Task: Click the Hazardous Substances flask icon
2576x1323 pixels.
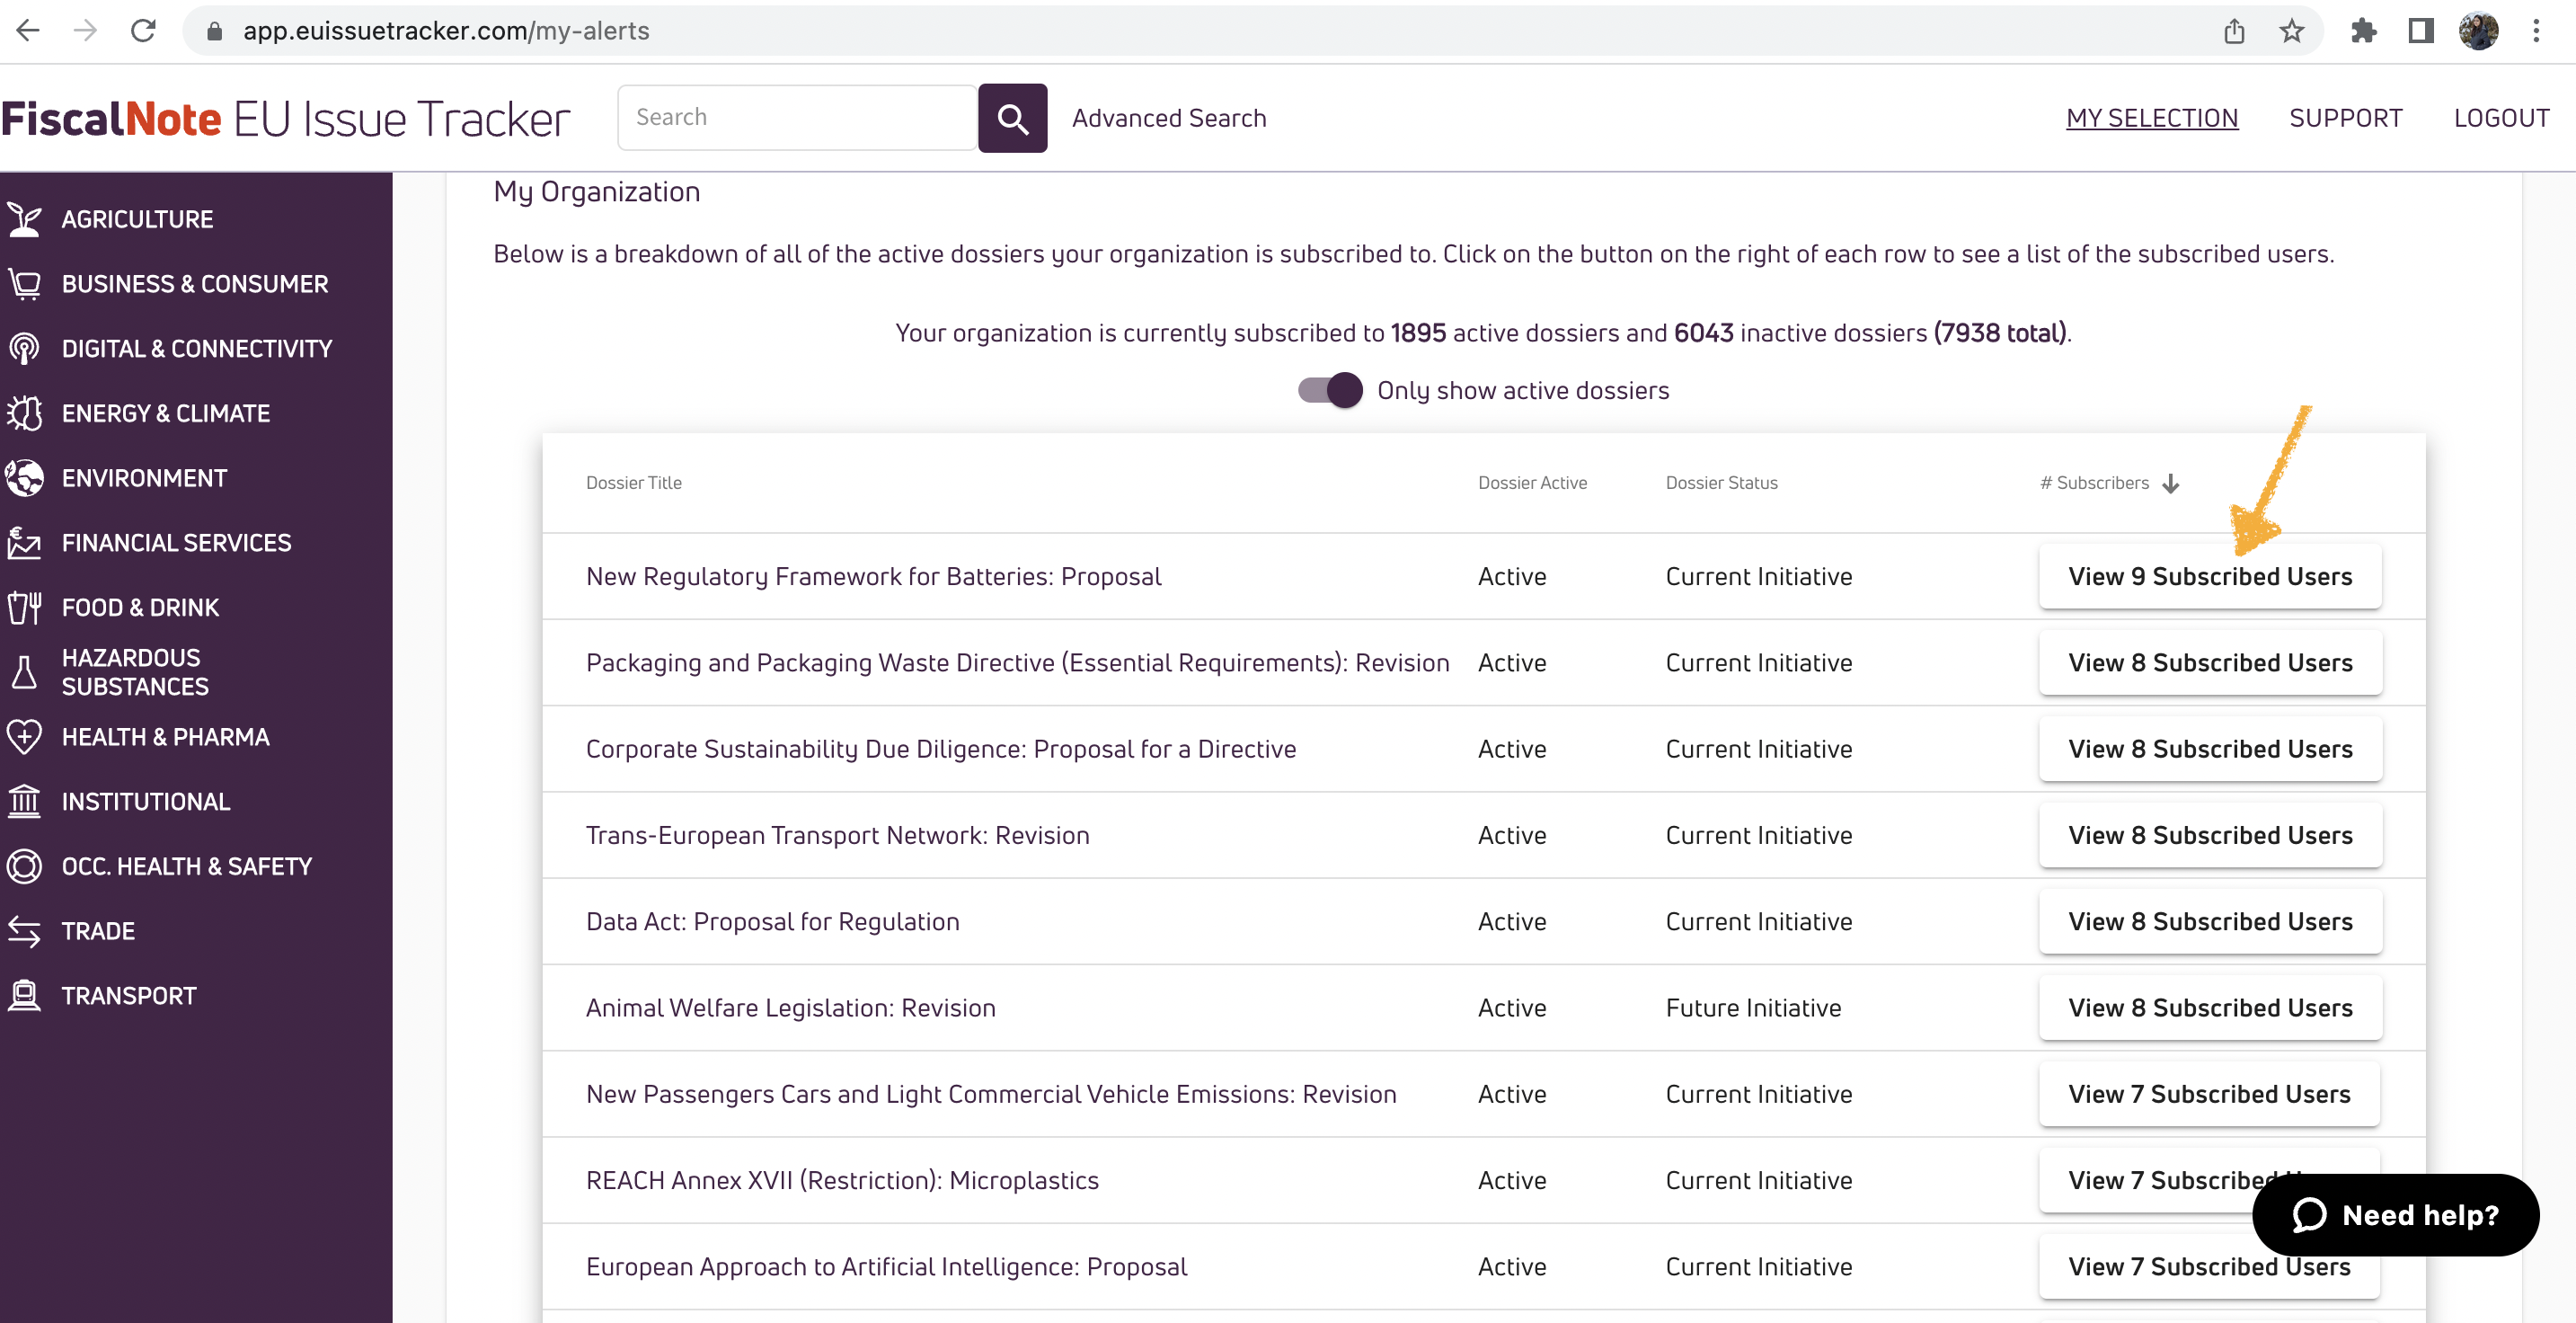Action: (24, 672)
